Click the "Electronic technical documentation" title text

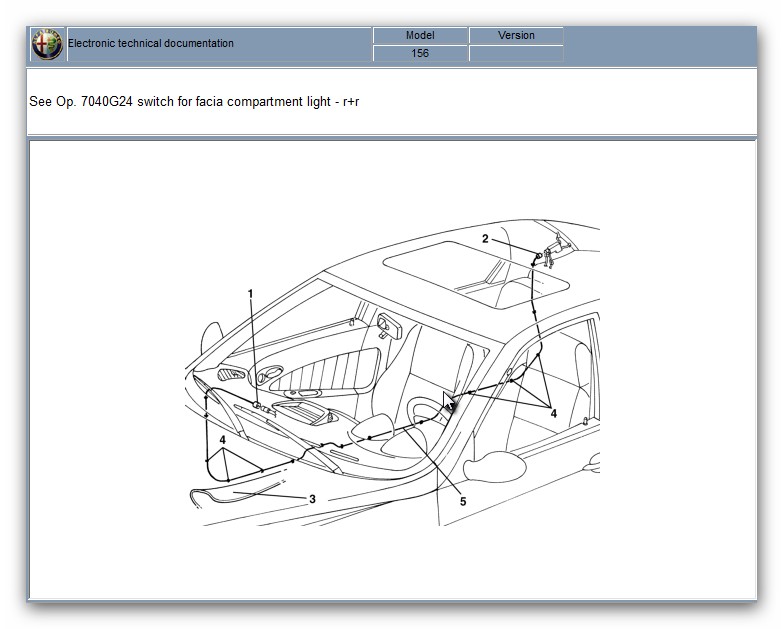click(x=151, y=44)
